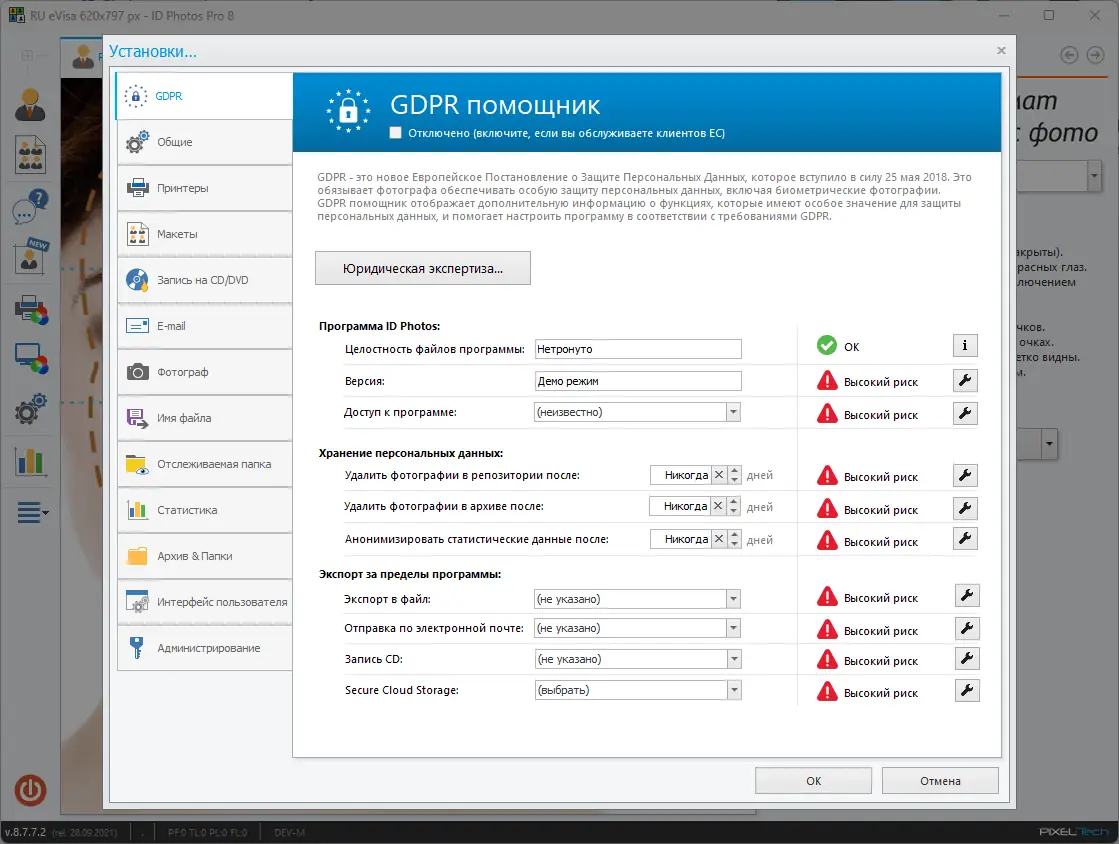Open the Запись на CD/DVD tab

204,280
